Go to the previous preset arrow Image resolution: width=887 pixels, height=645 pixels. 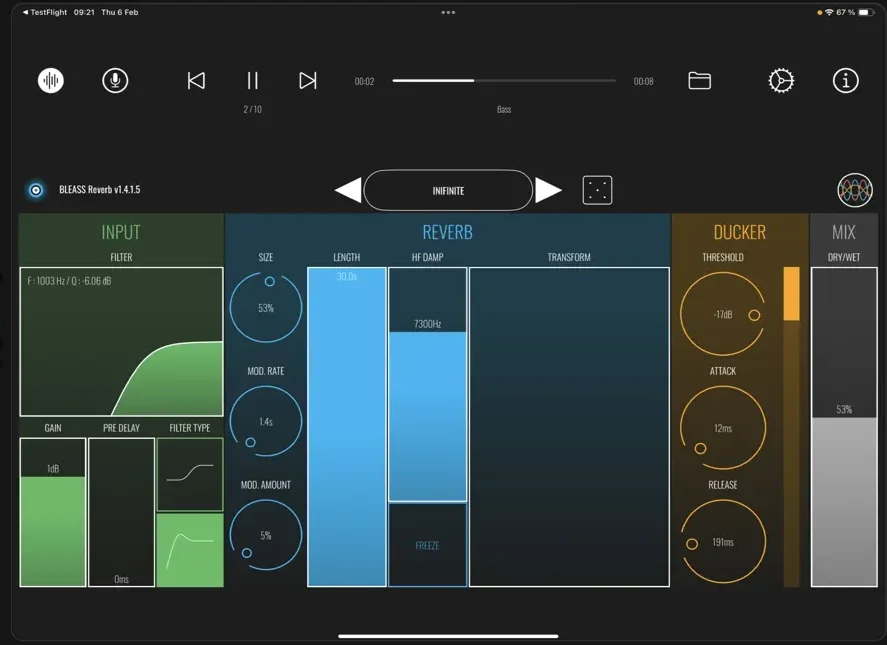348,190
